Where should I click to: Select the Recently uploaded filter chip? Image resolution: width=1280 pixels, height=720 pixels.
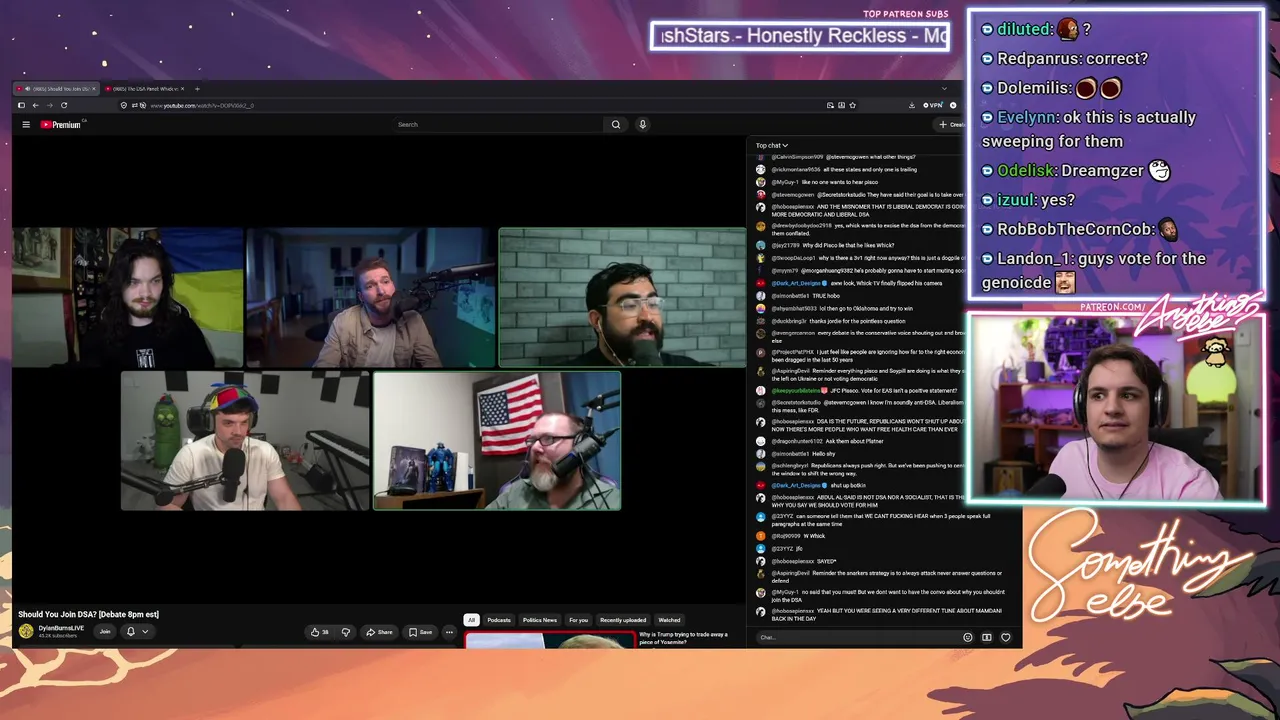click(623, 620)
